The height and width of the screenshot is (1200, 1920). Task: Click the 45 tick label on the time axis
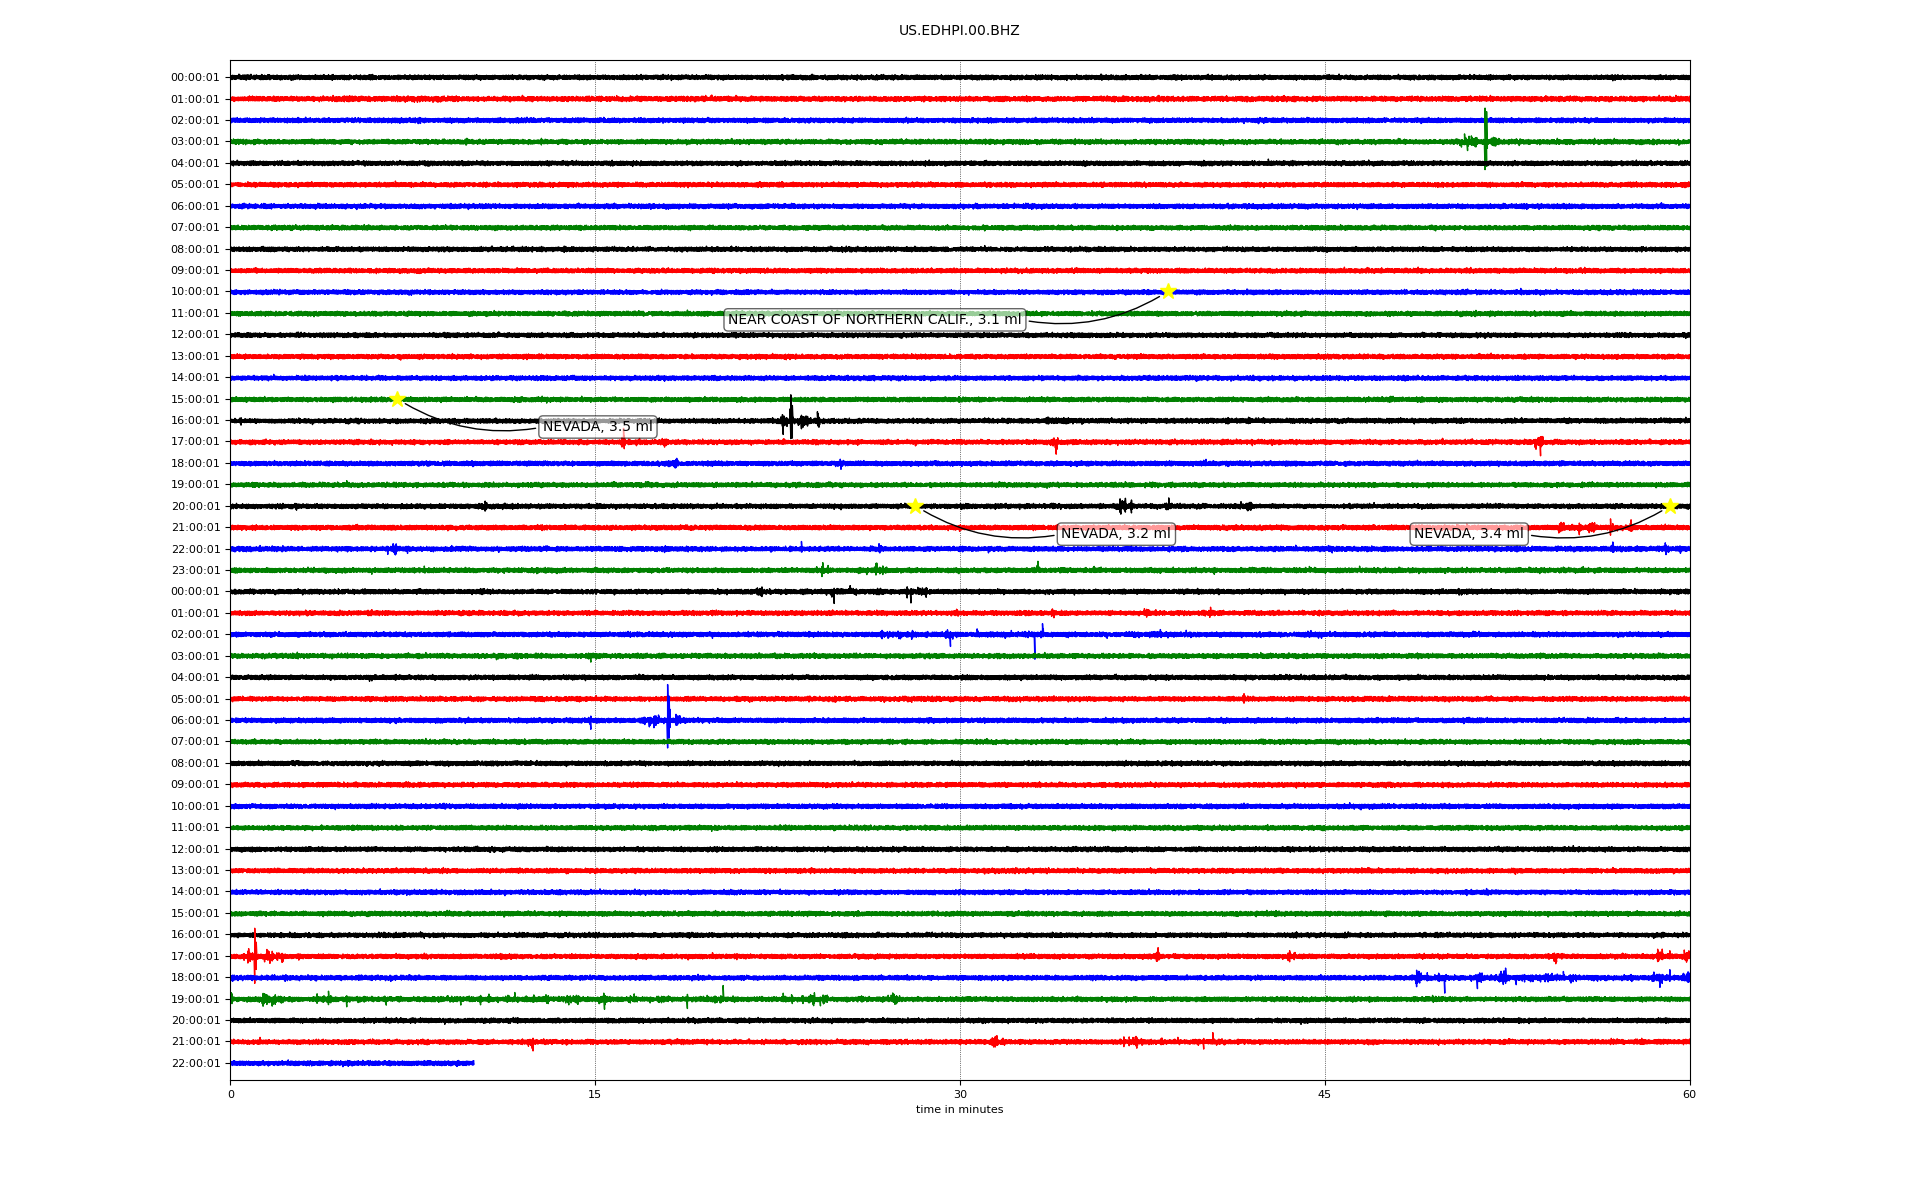[1324, 1094]
